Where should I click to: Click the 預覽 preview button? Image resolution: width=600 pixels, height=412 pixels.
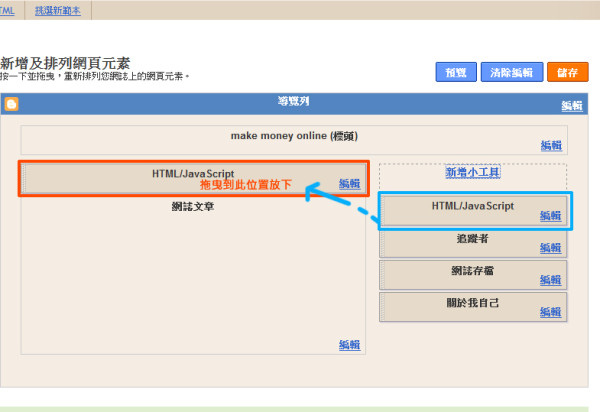click(456, 72)
